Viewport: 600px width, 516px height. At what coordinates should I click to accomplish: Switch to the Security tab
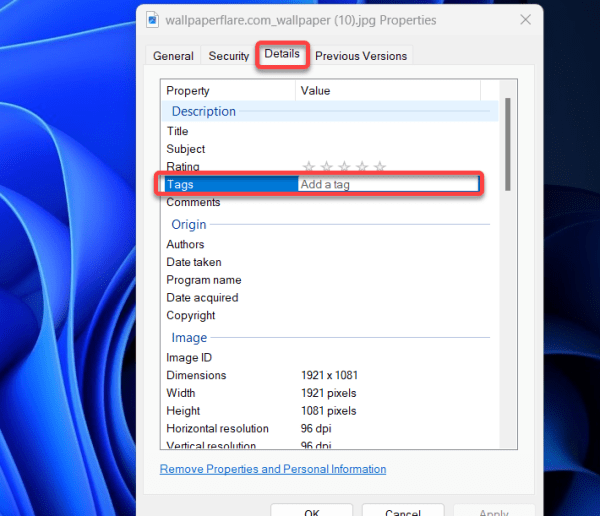(x=228, y=56)
